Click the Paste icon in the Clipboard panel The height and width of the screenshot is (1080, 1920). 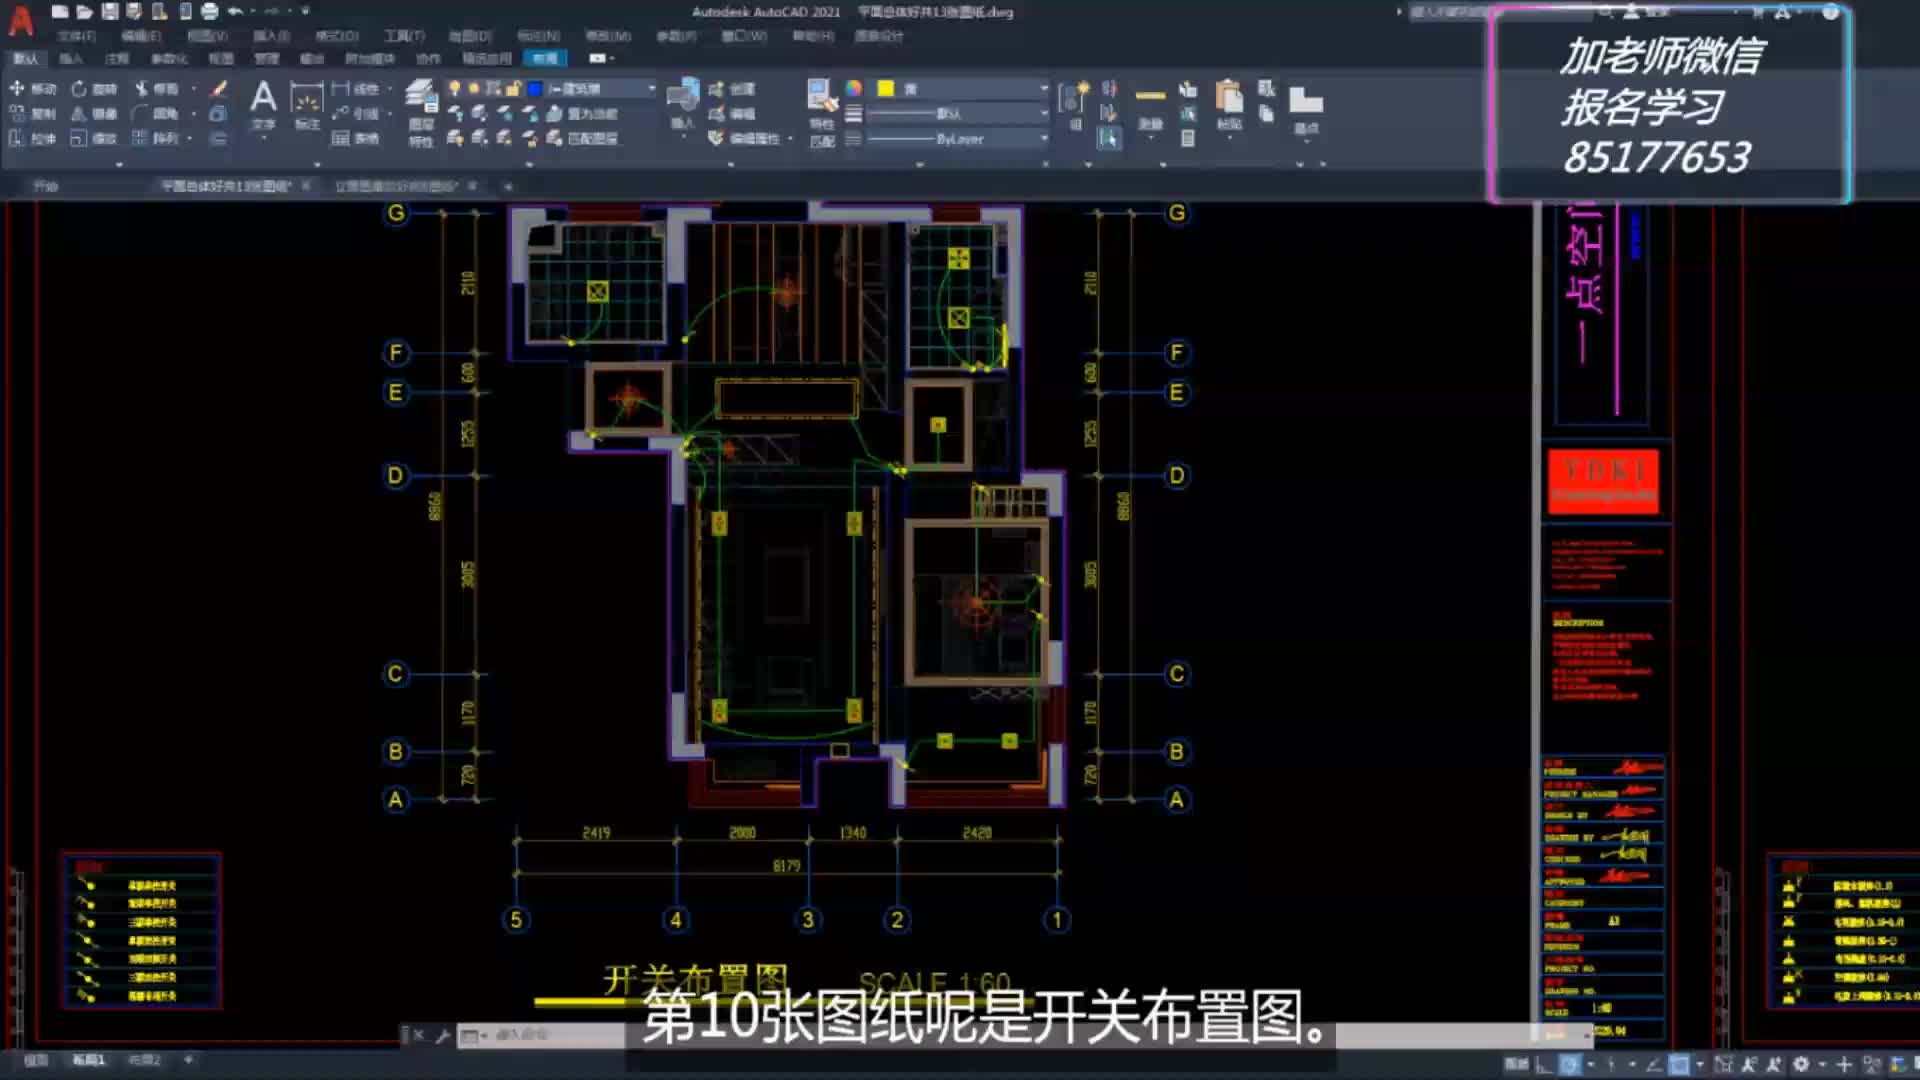(1230, 100)
